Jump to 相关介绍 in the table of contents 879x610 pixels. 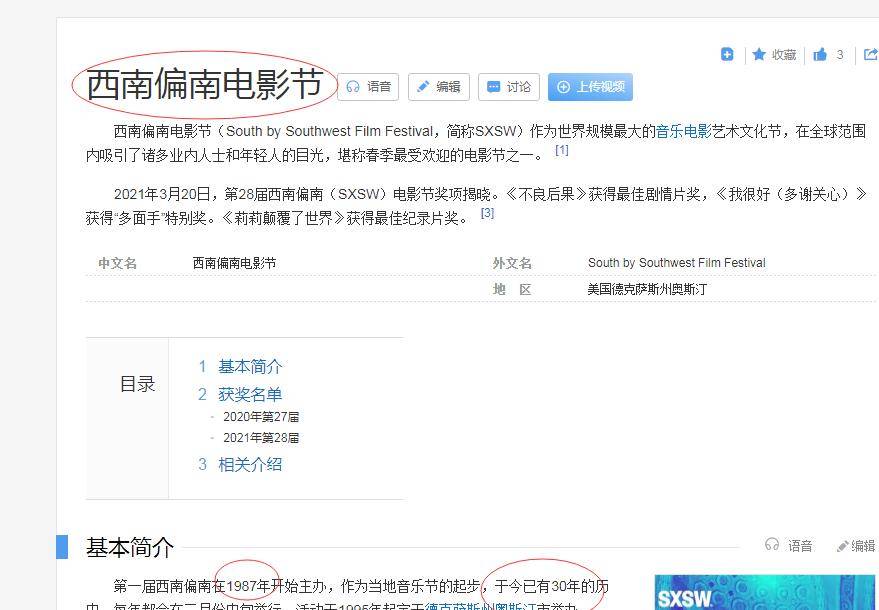click(250, 465)
